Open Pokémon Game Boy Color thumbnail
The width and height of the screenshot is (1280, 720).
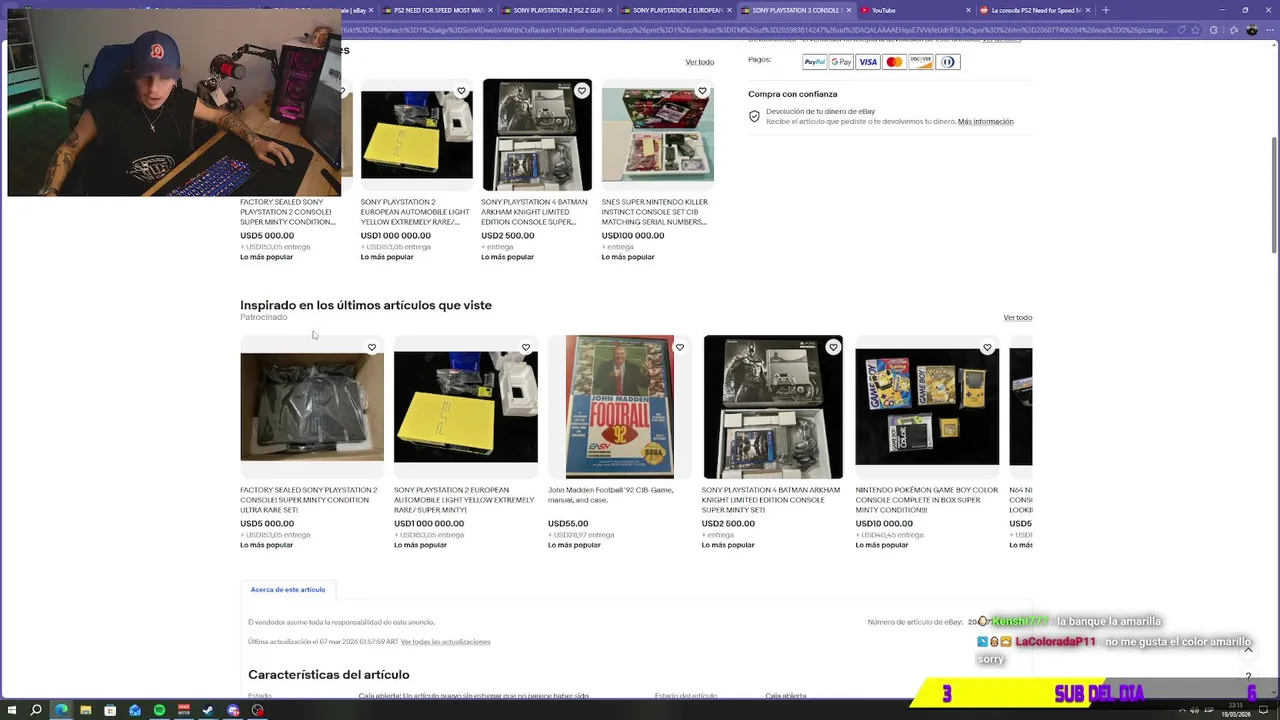click(927, 407)
